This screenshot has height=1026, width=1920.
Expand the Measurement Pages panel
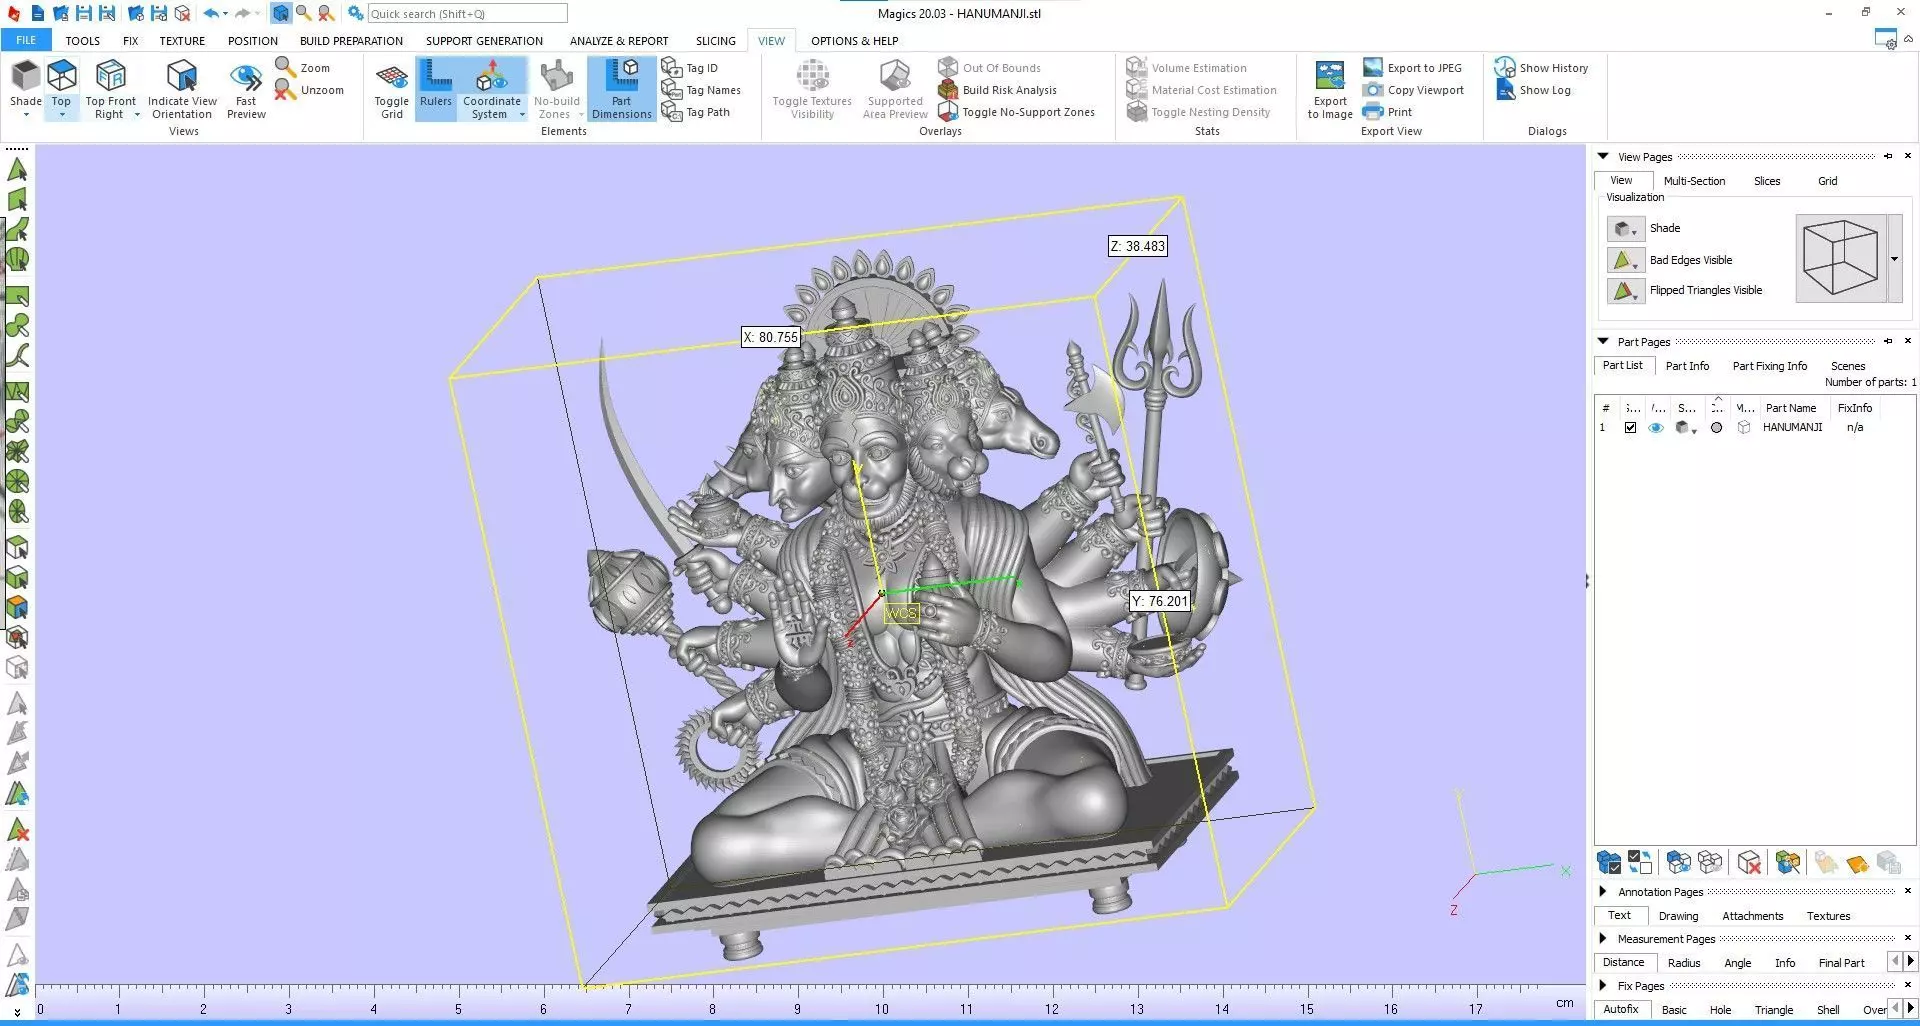click(x=1602, y=939)
